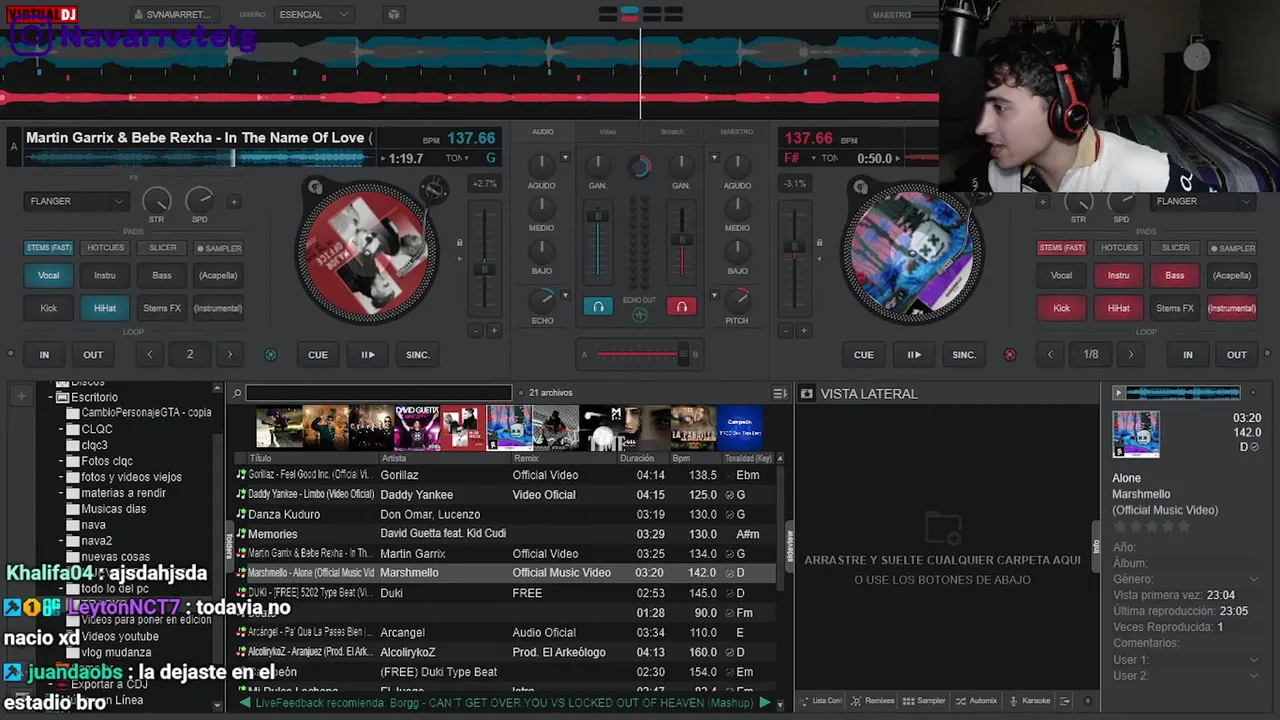
Task: Open the Remixes sideview
Action: [874, 701]
